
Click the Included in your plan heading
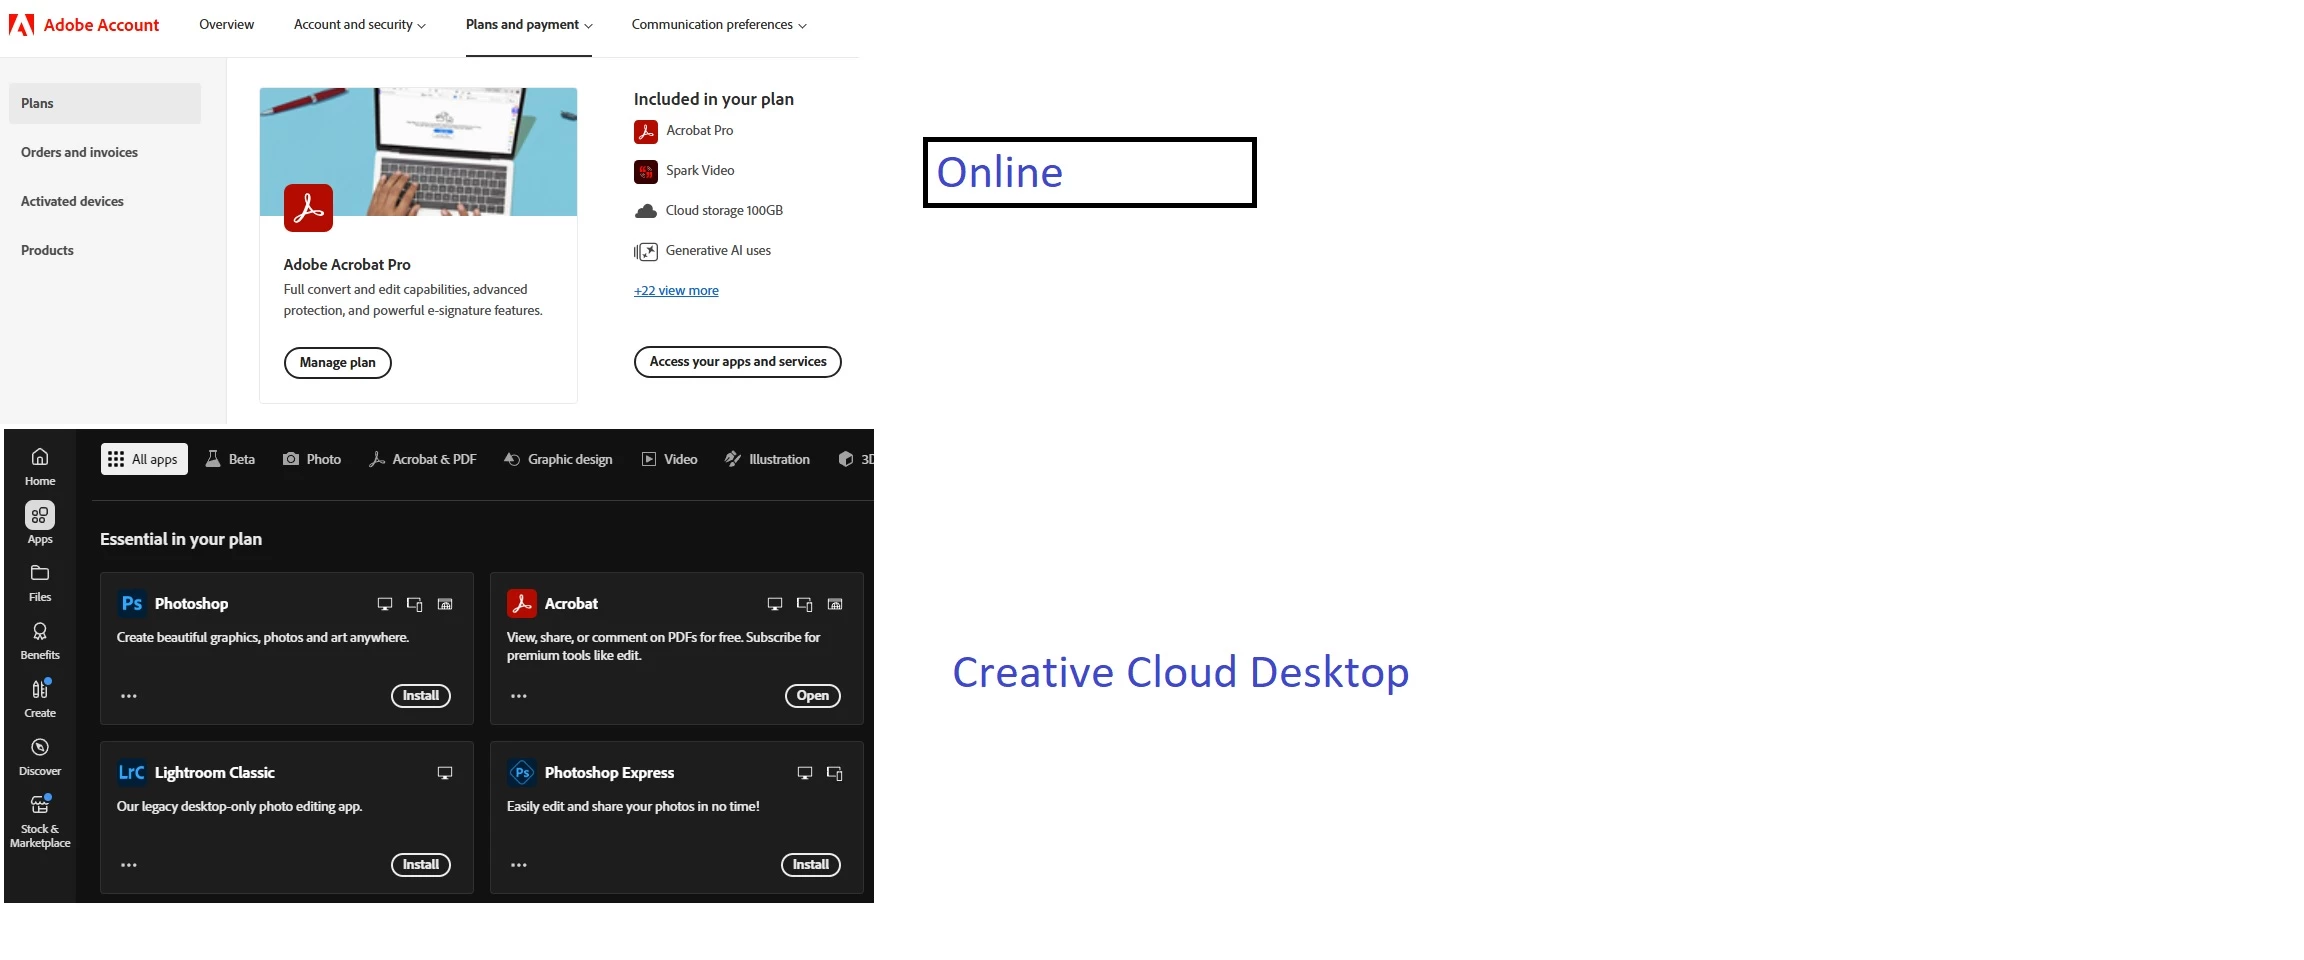[714, 99]
